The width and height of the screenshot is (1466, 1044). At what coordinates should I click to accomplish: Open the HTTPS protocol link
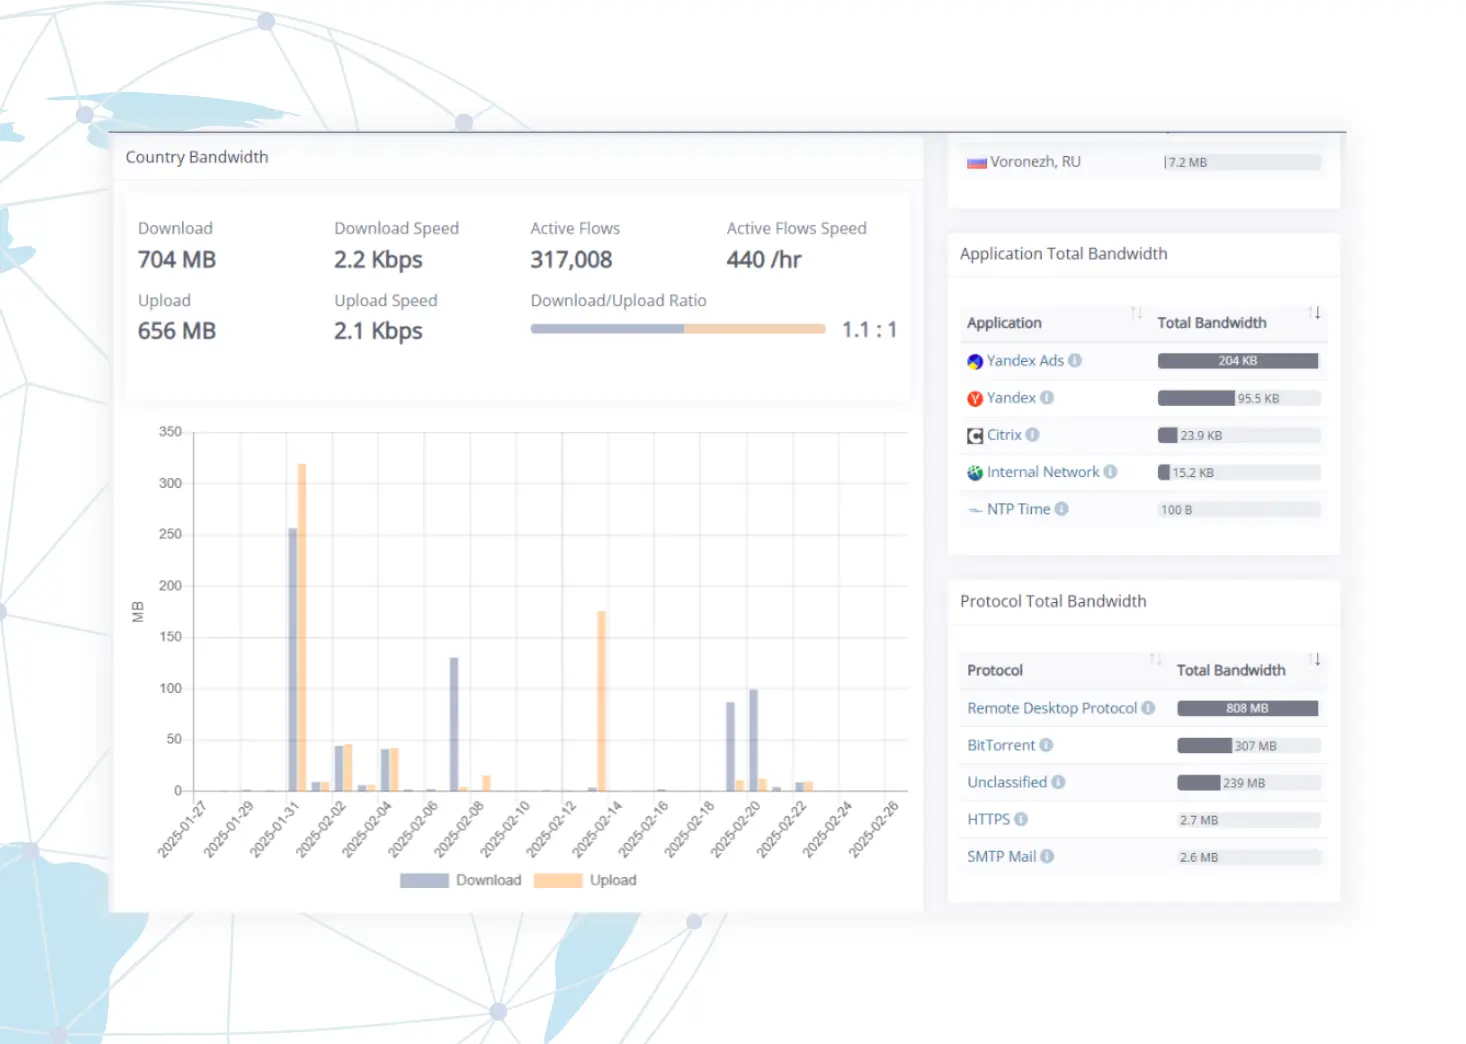(x=988, y=819)
